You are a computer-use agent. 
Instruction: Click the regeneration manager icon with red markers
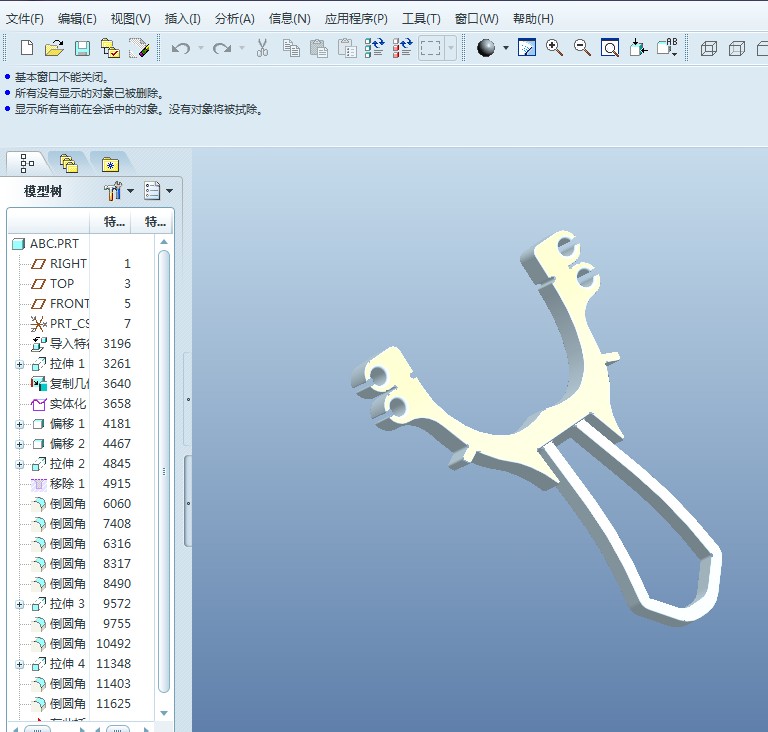(403, 48)
